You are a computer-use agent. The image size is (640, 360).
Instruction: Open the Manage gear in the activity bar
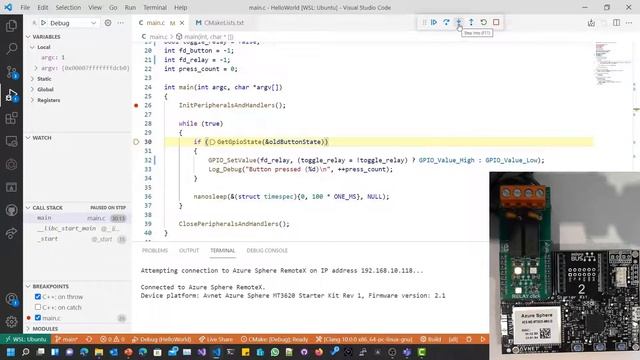11,322
